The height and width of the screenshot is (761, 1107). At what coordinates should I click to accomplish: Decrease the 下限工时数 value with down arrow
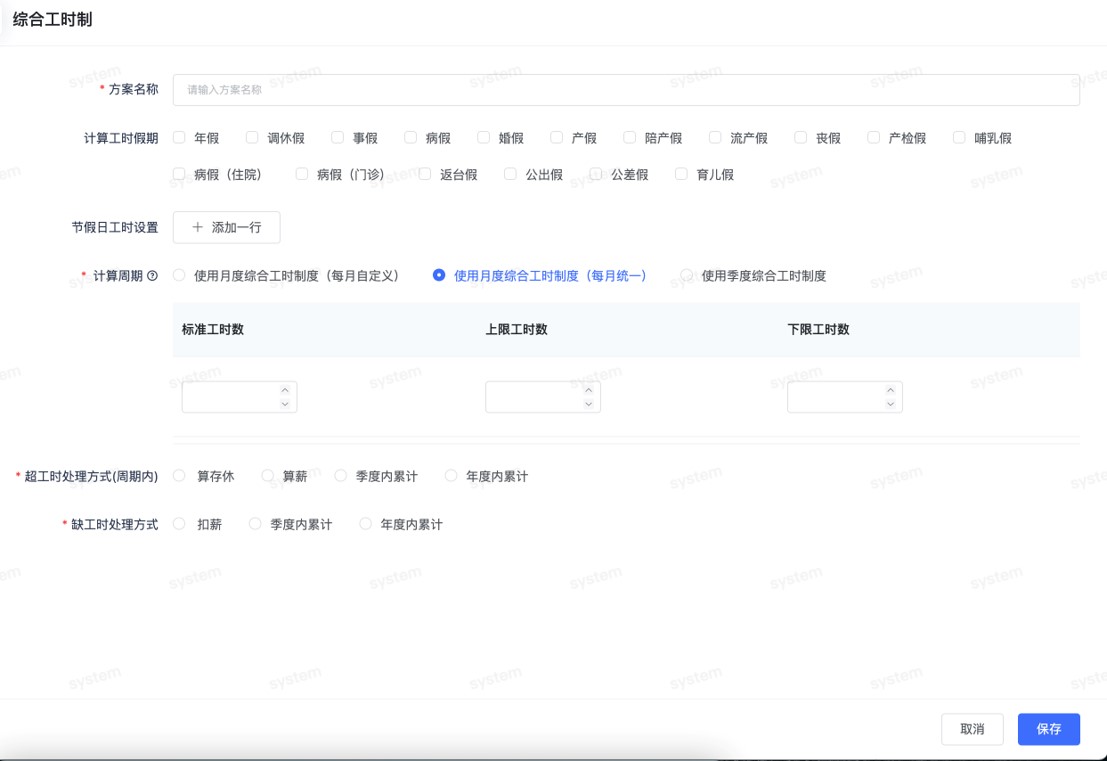tap(891, 404)
